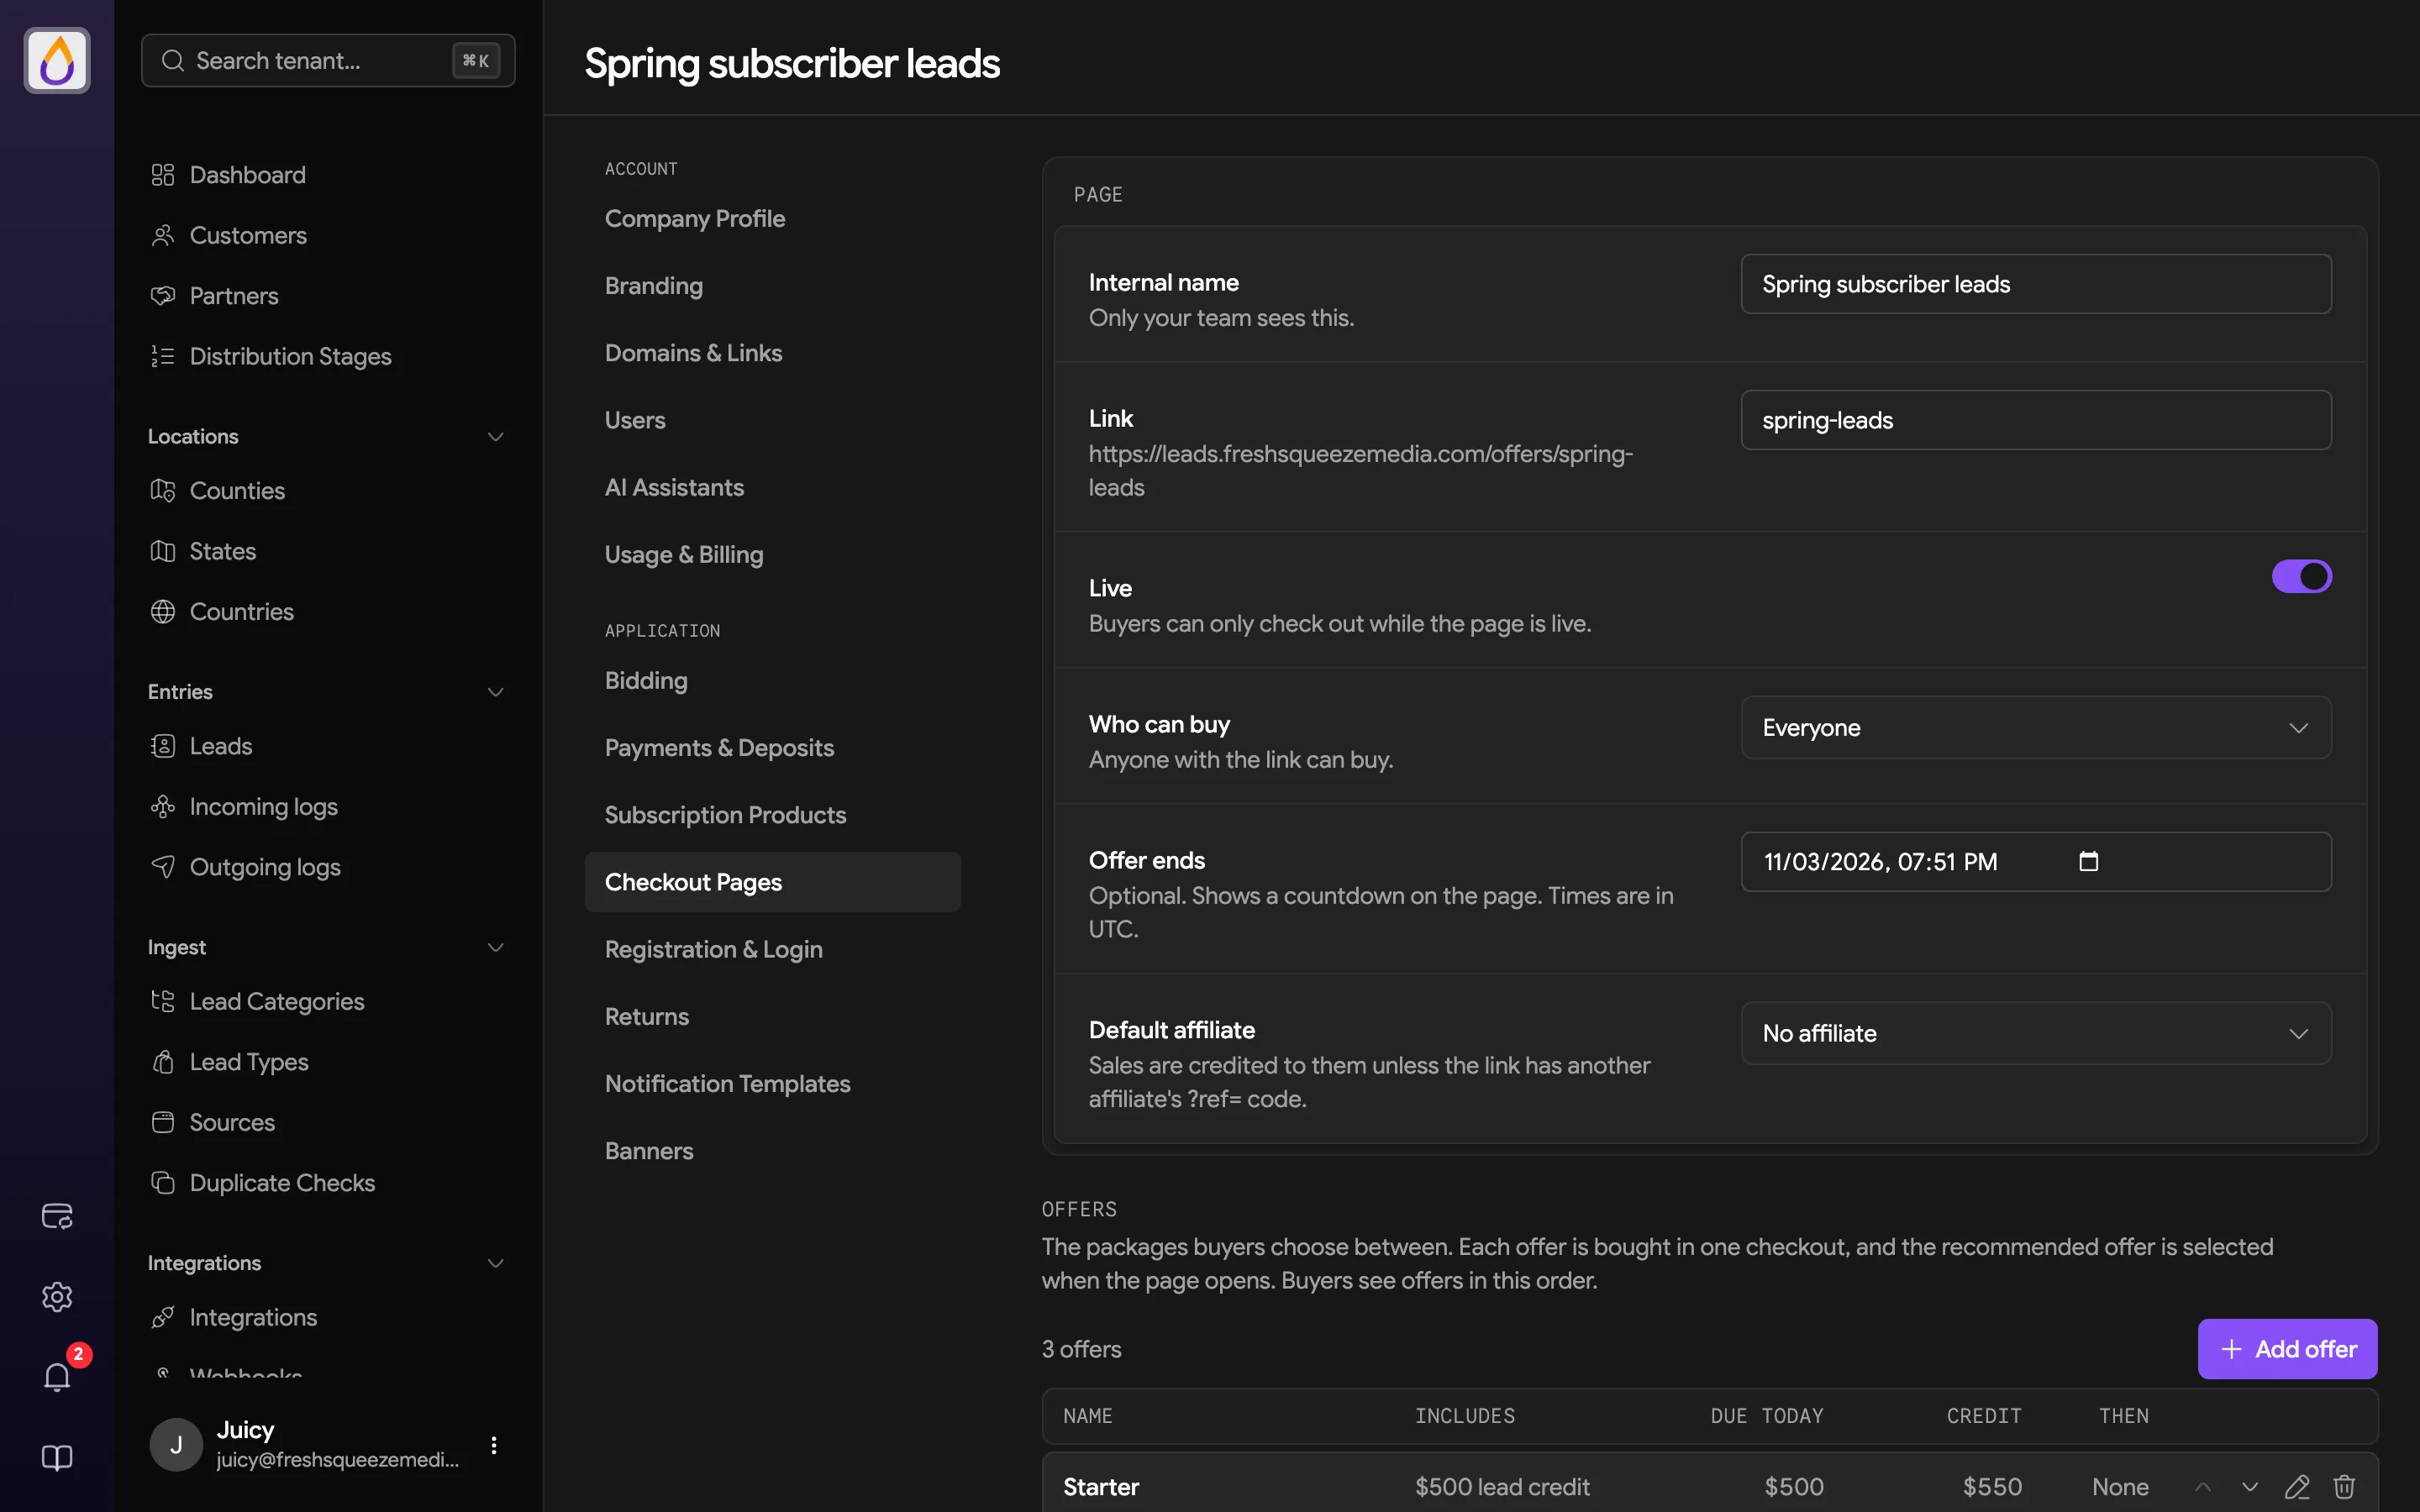Open Partners in sidebar
The height and width of the screenshot is (1512, 2420).
[328, 296]
